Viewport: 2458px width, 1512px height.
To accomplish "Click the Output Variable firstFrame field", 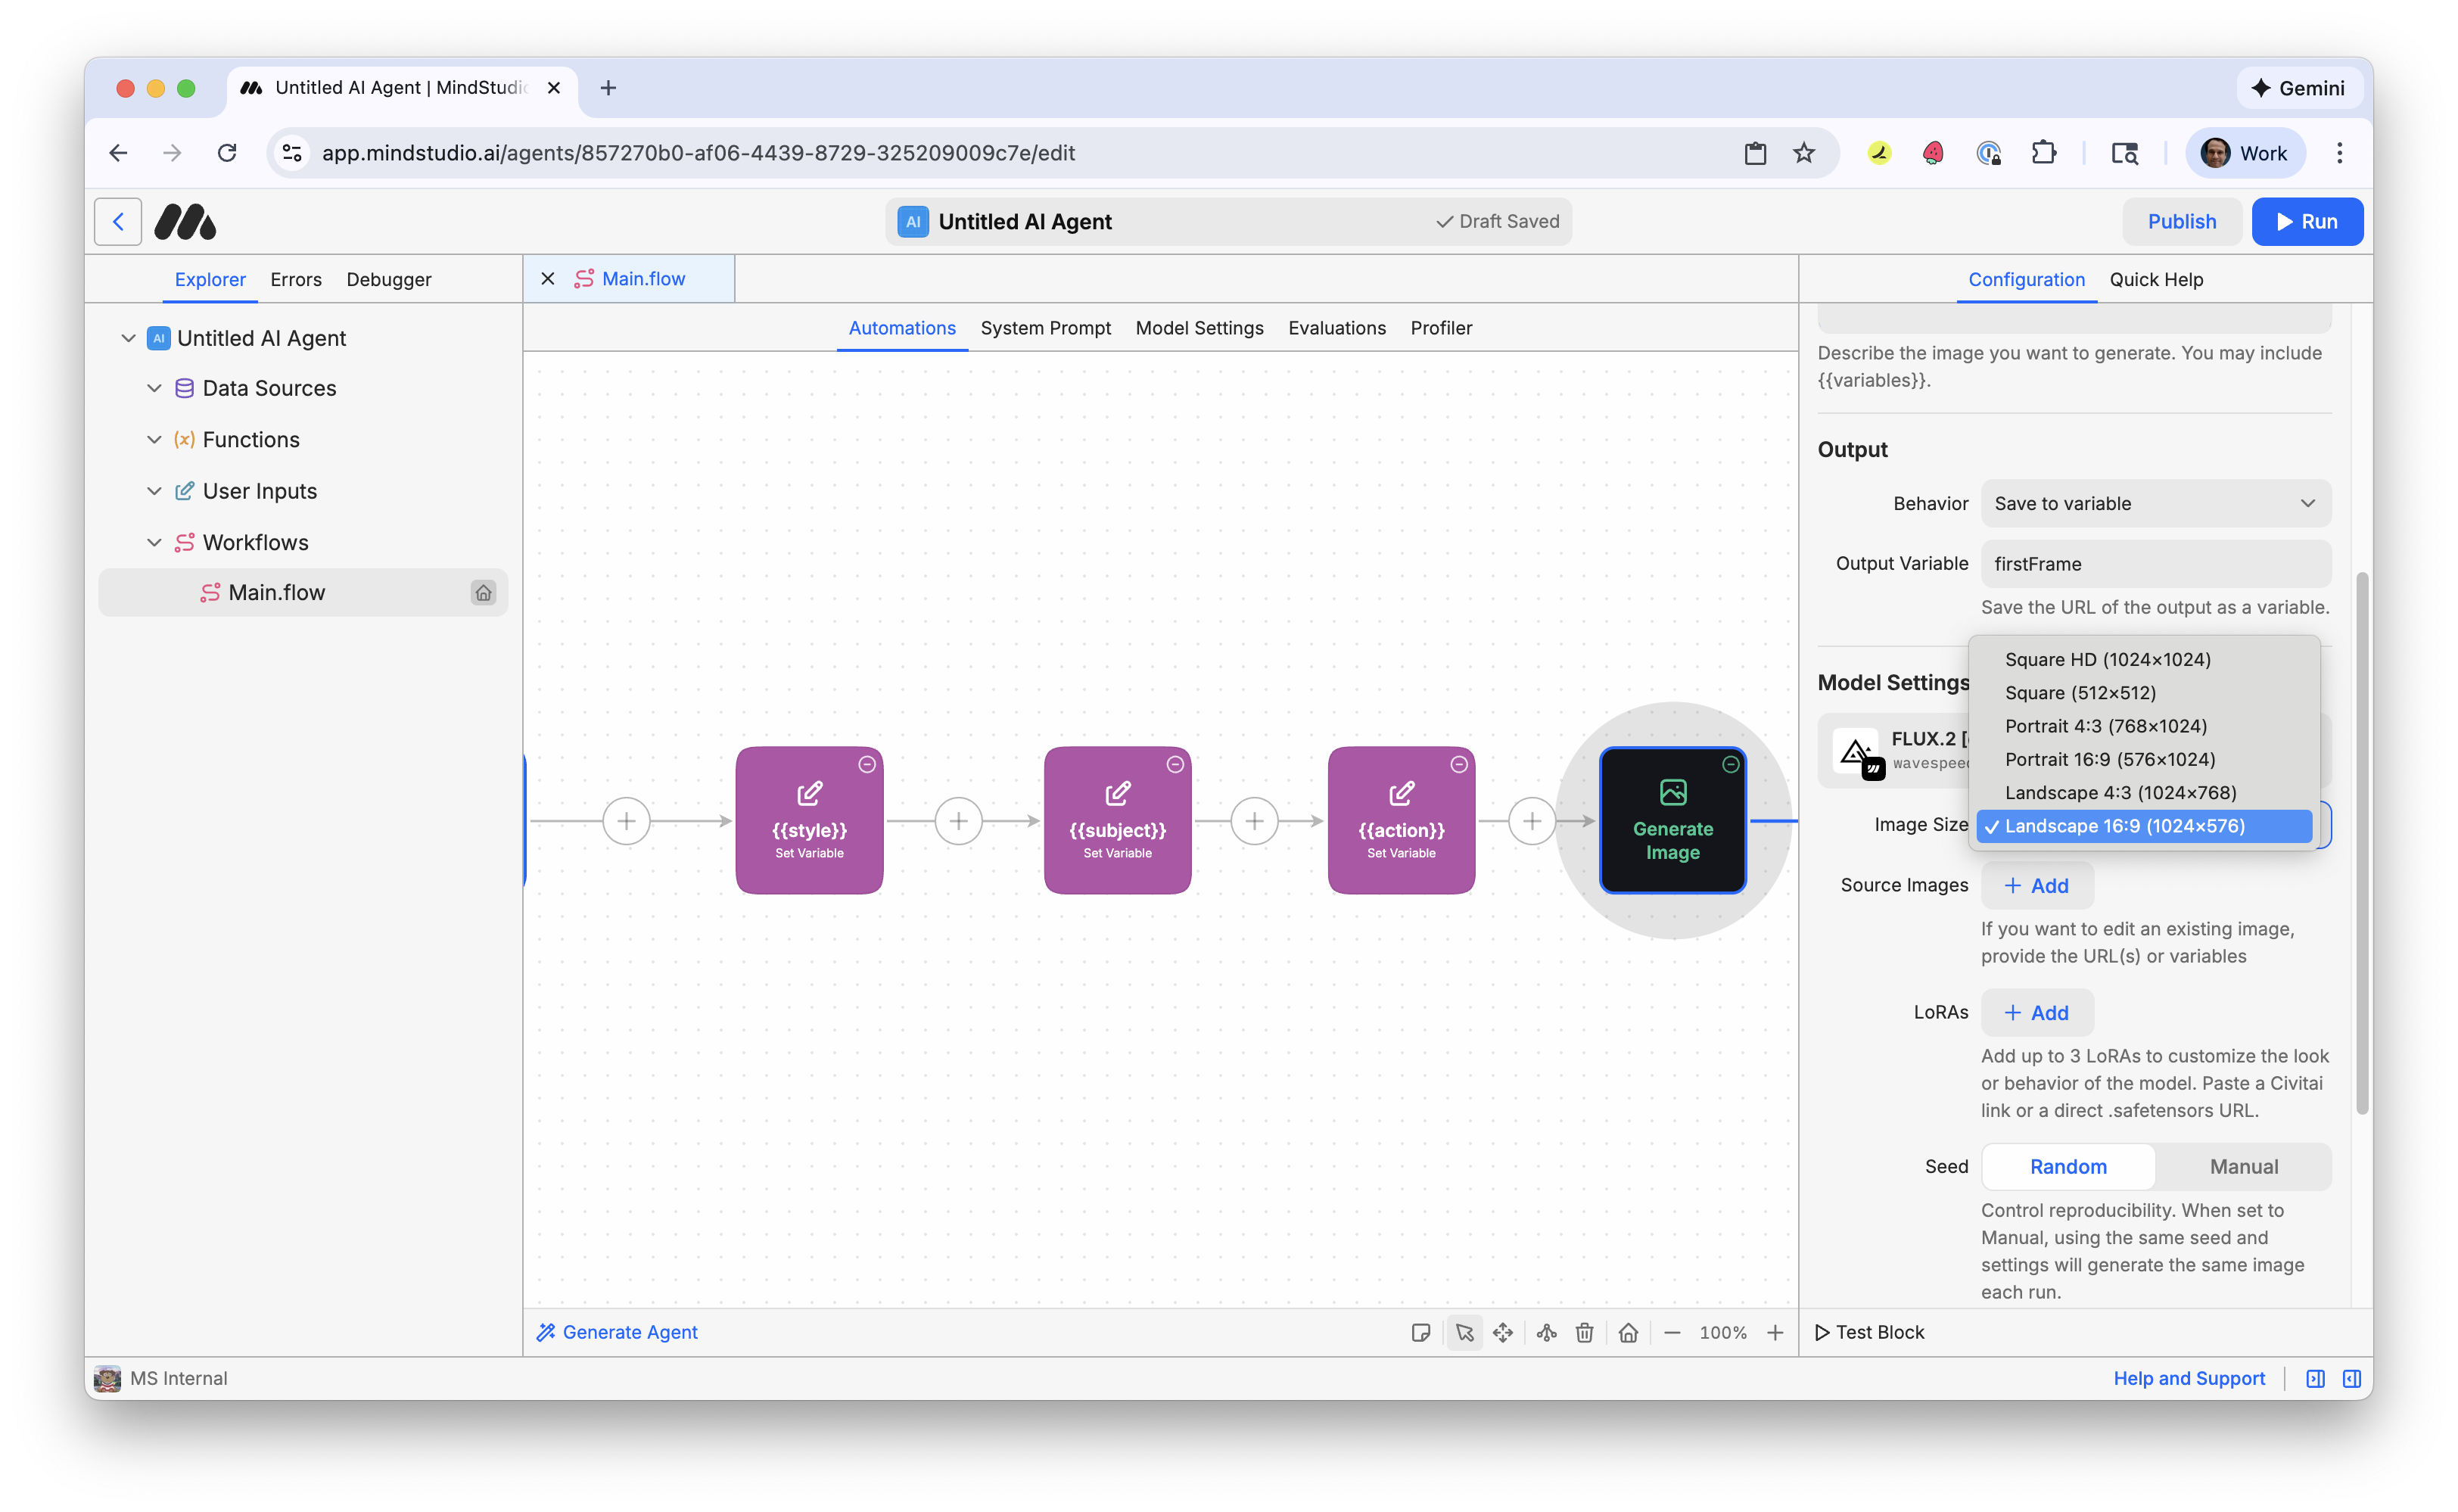I will pyautogui.click(x=2155, y=564).
